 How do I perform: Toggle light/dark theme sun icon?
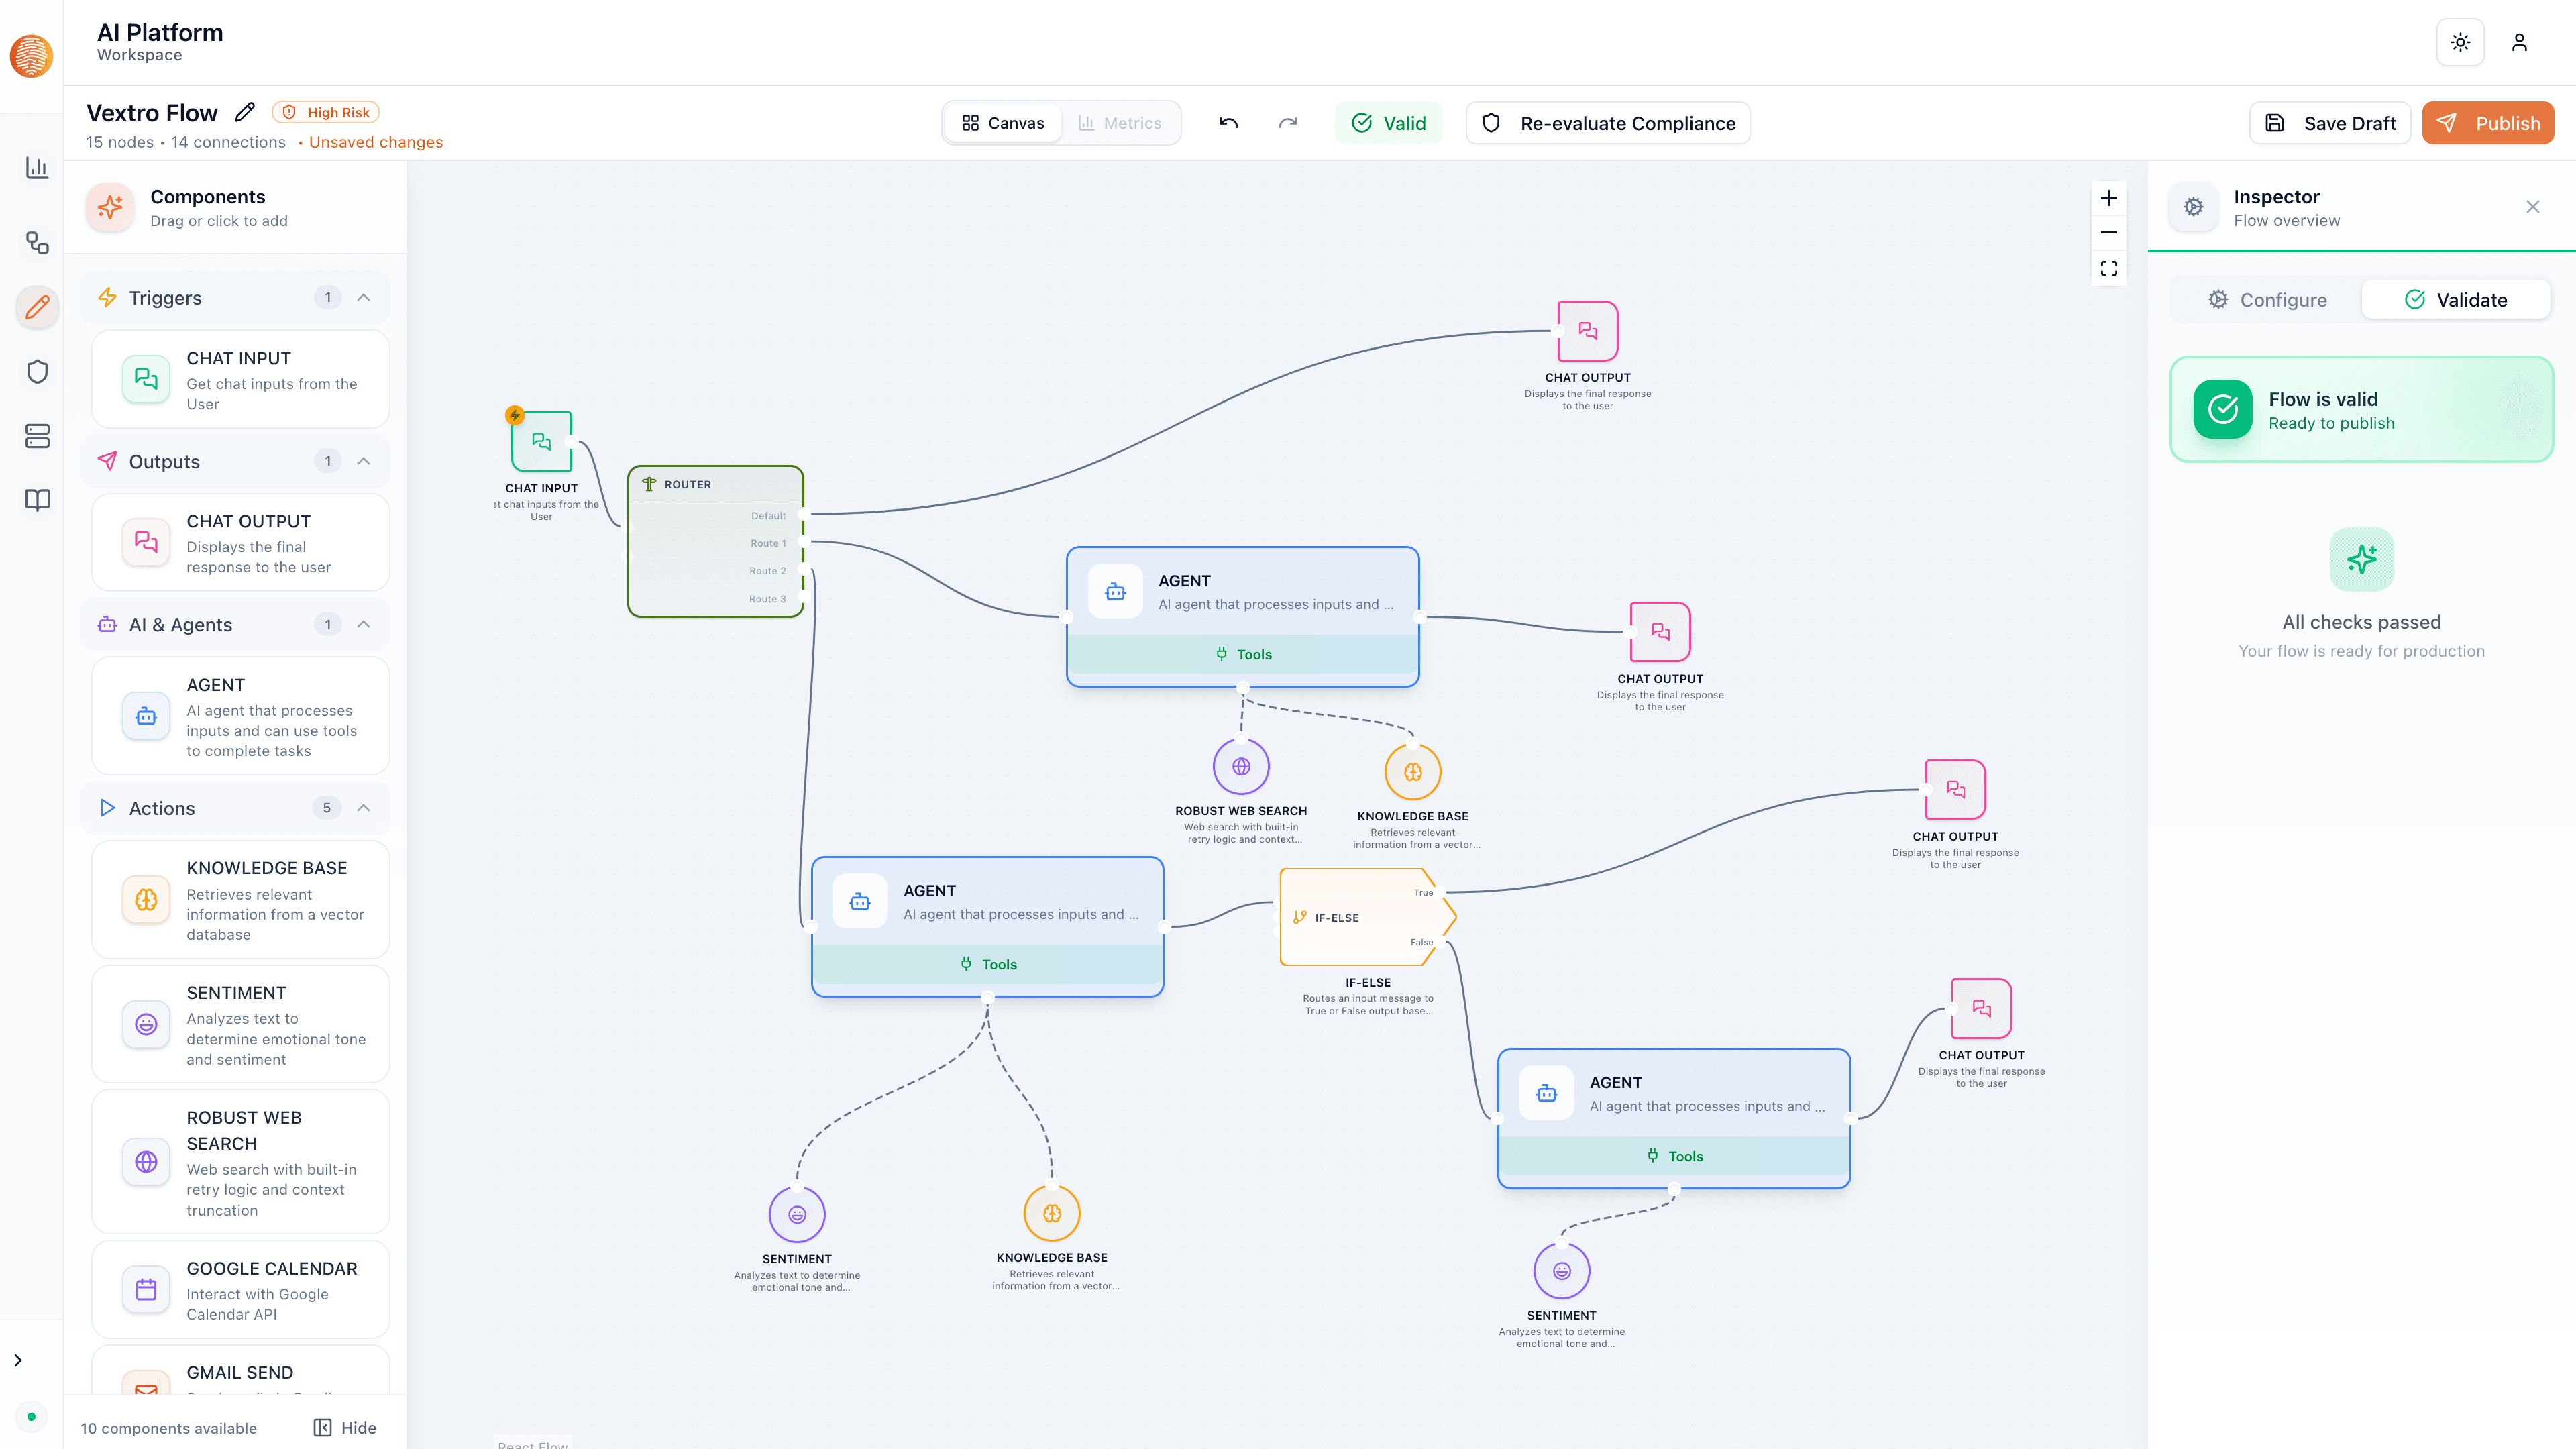[x=2460, y=42]
